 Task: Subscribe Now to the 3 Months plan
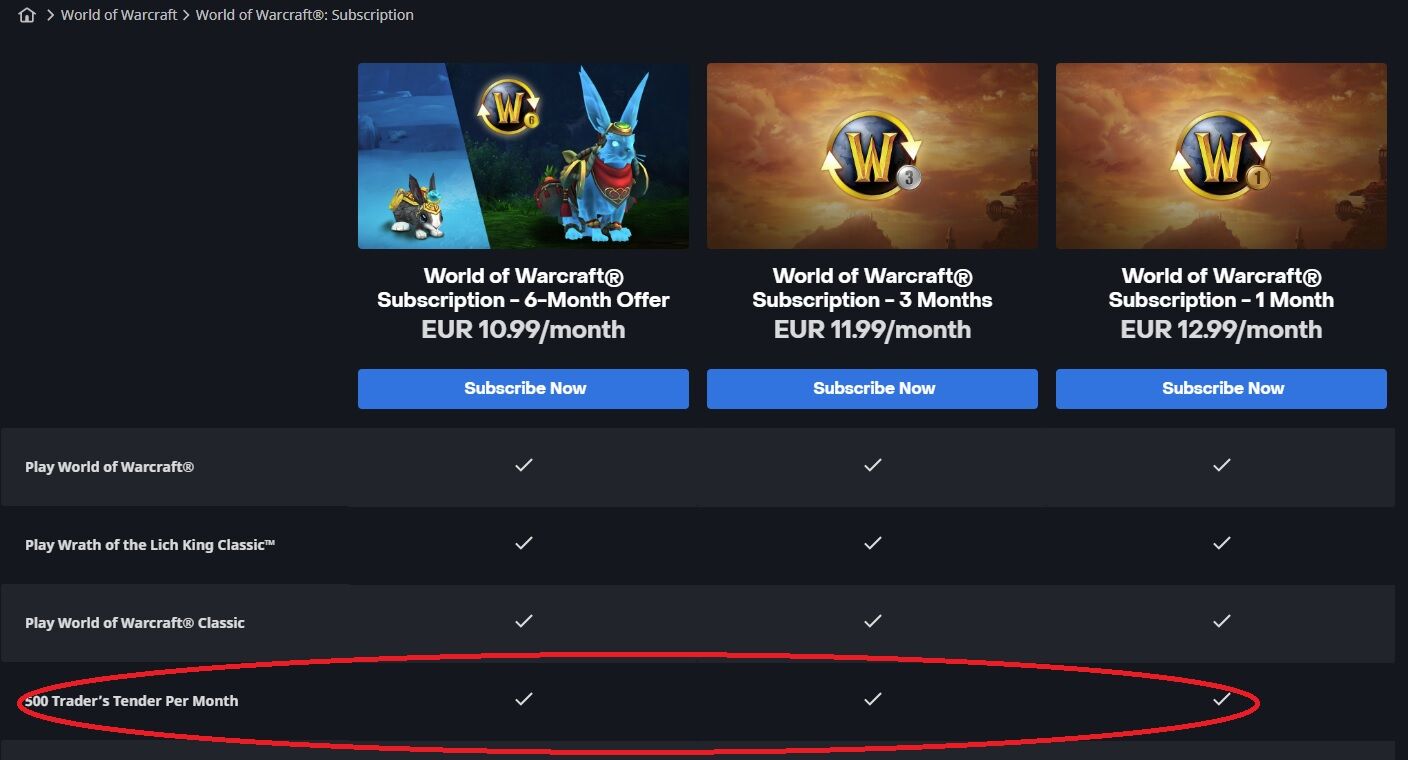coord(872,389)
